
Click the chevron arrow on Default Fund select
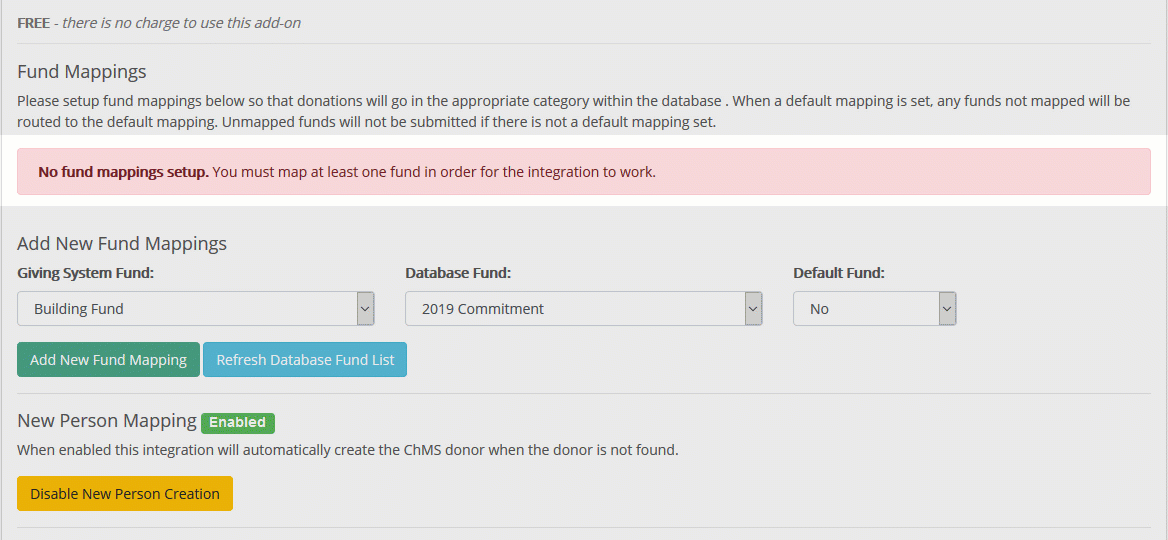tap(947, 309)
